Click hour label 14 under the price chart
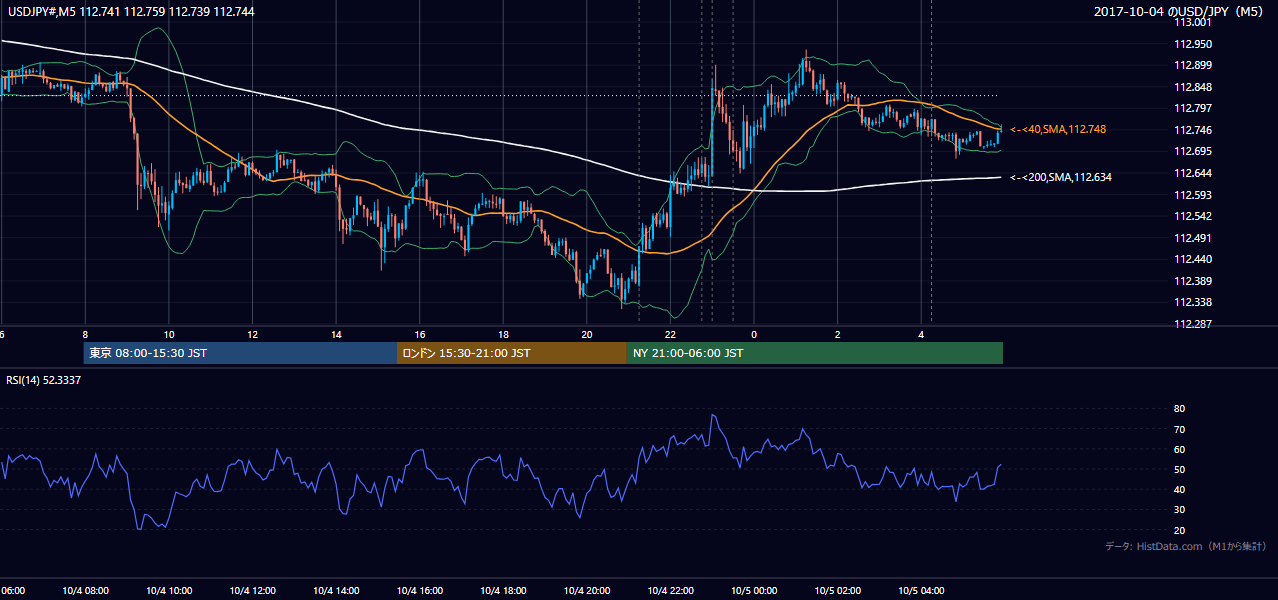 (x=336, y=335)
